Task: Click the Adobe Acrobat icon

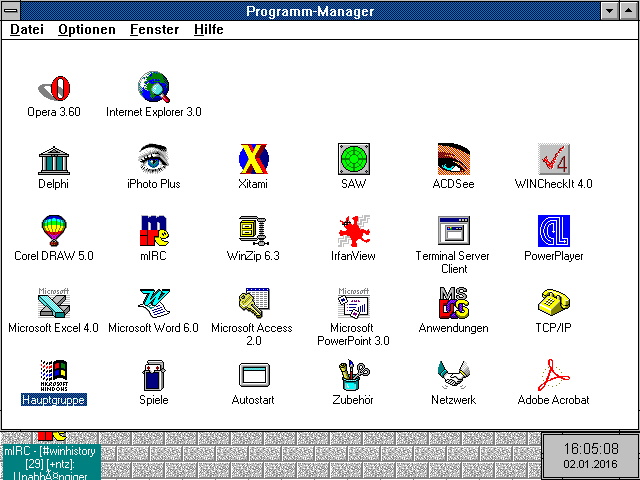Action: (553, 375)
